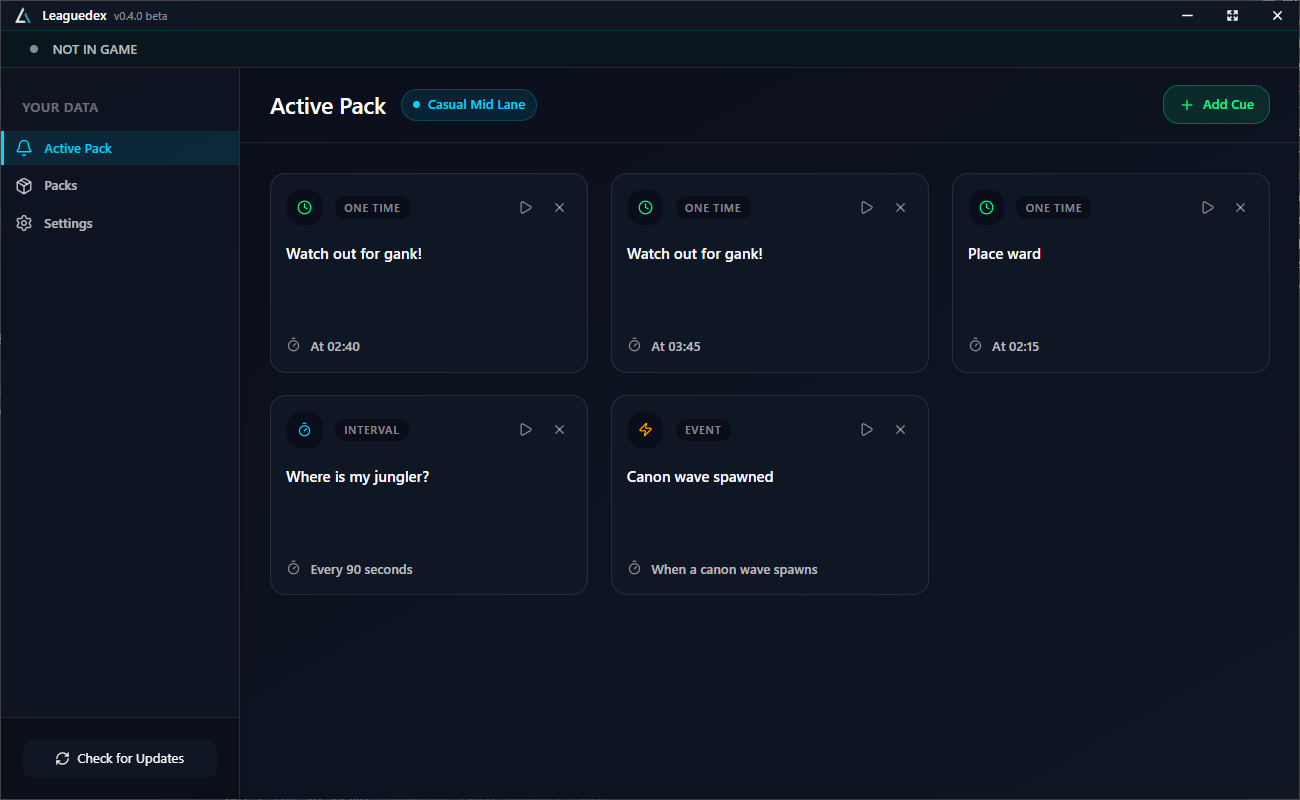Click the lightning icon on the Canon wave card
1300x800 pixels.
(x=645, y=429)
